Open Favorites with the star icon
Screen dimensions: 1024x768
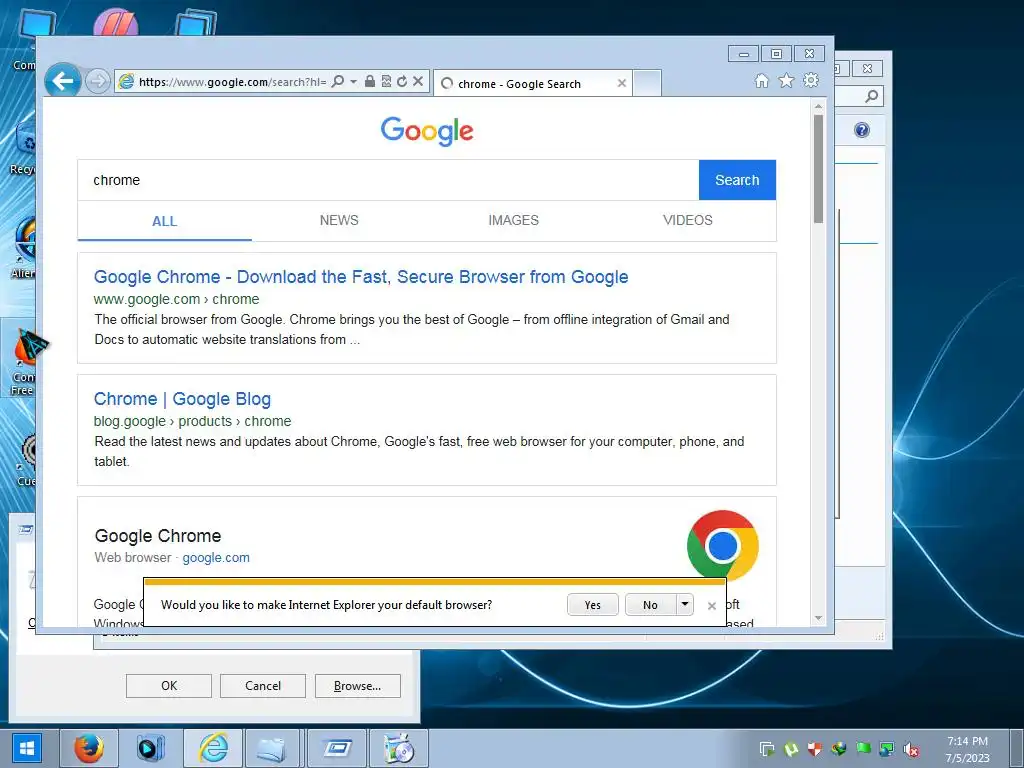(786, 80)
